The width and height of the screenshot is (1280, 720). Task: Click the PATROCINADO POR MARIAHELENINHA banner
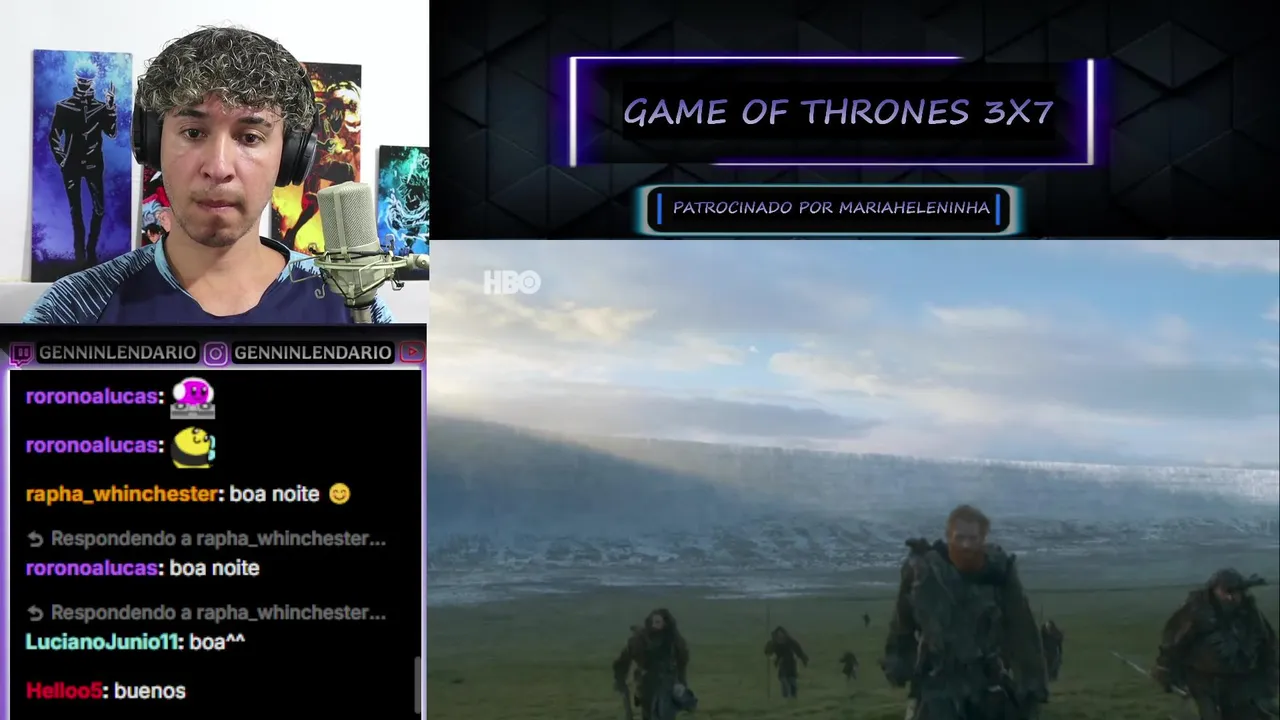click(830, 209)
